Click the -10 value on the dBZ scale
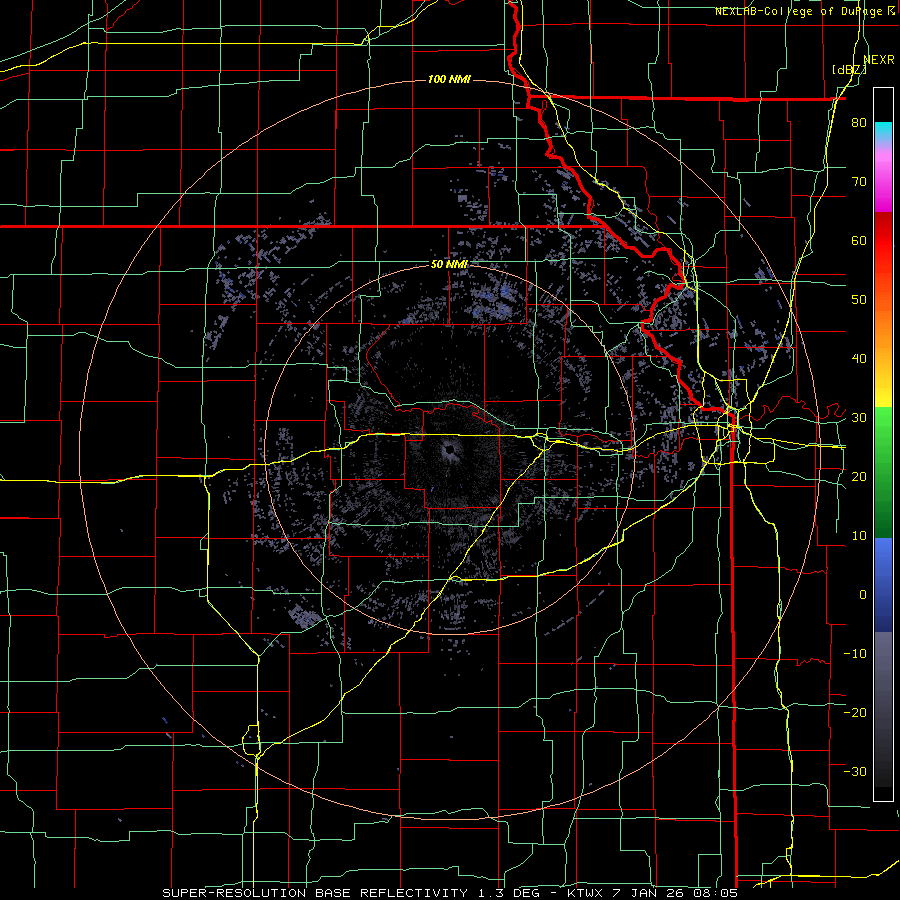The height and width of the screenshot is (900, 900). 855,653
